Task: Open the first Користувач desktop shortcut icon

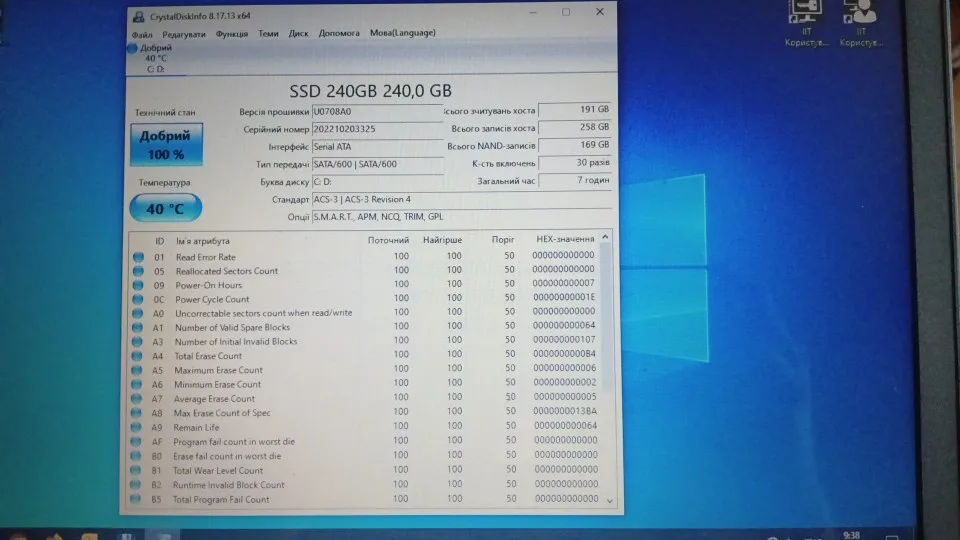Action: pos(806,23)
